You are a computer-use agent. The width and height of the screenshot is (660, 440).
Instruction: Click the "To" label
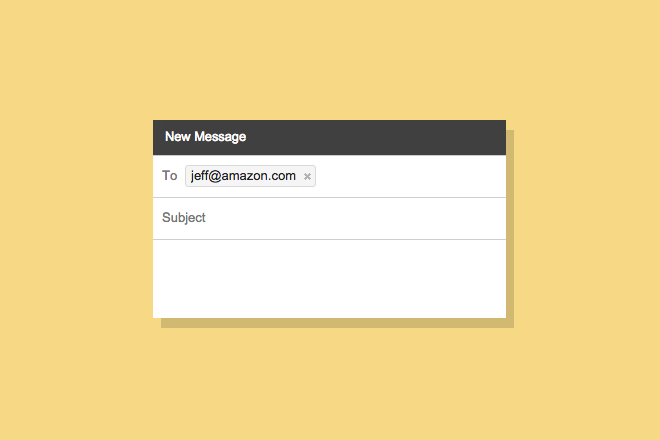[170, 176]
